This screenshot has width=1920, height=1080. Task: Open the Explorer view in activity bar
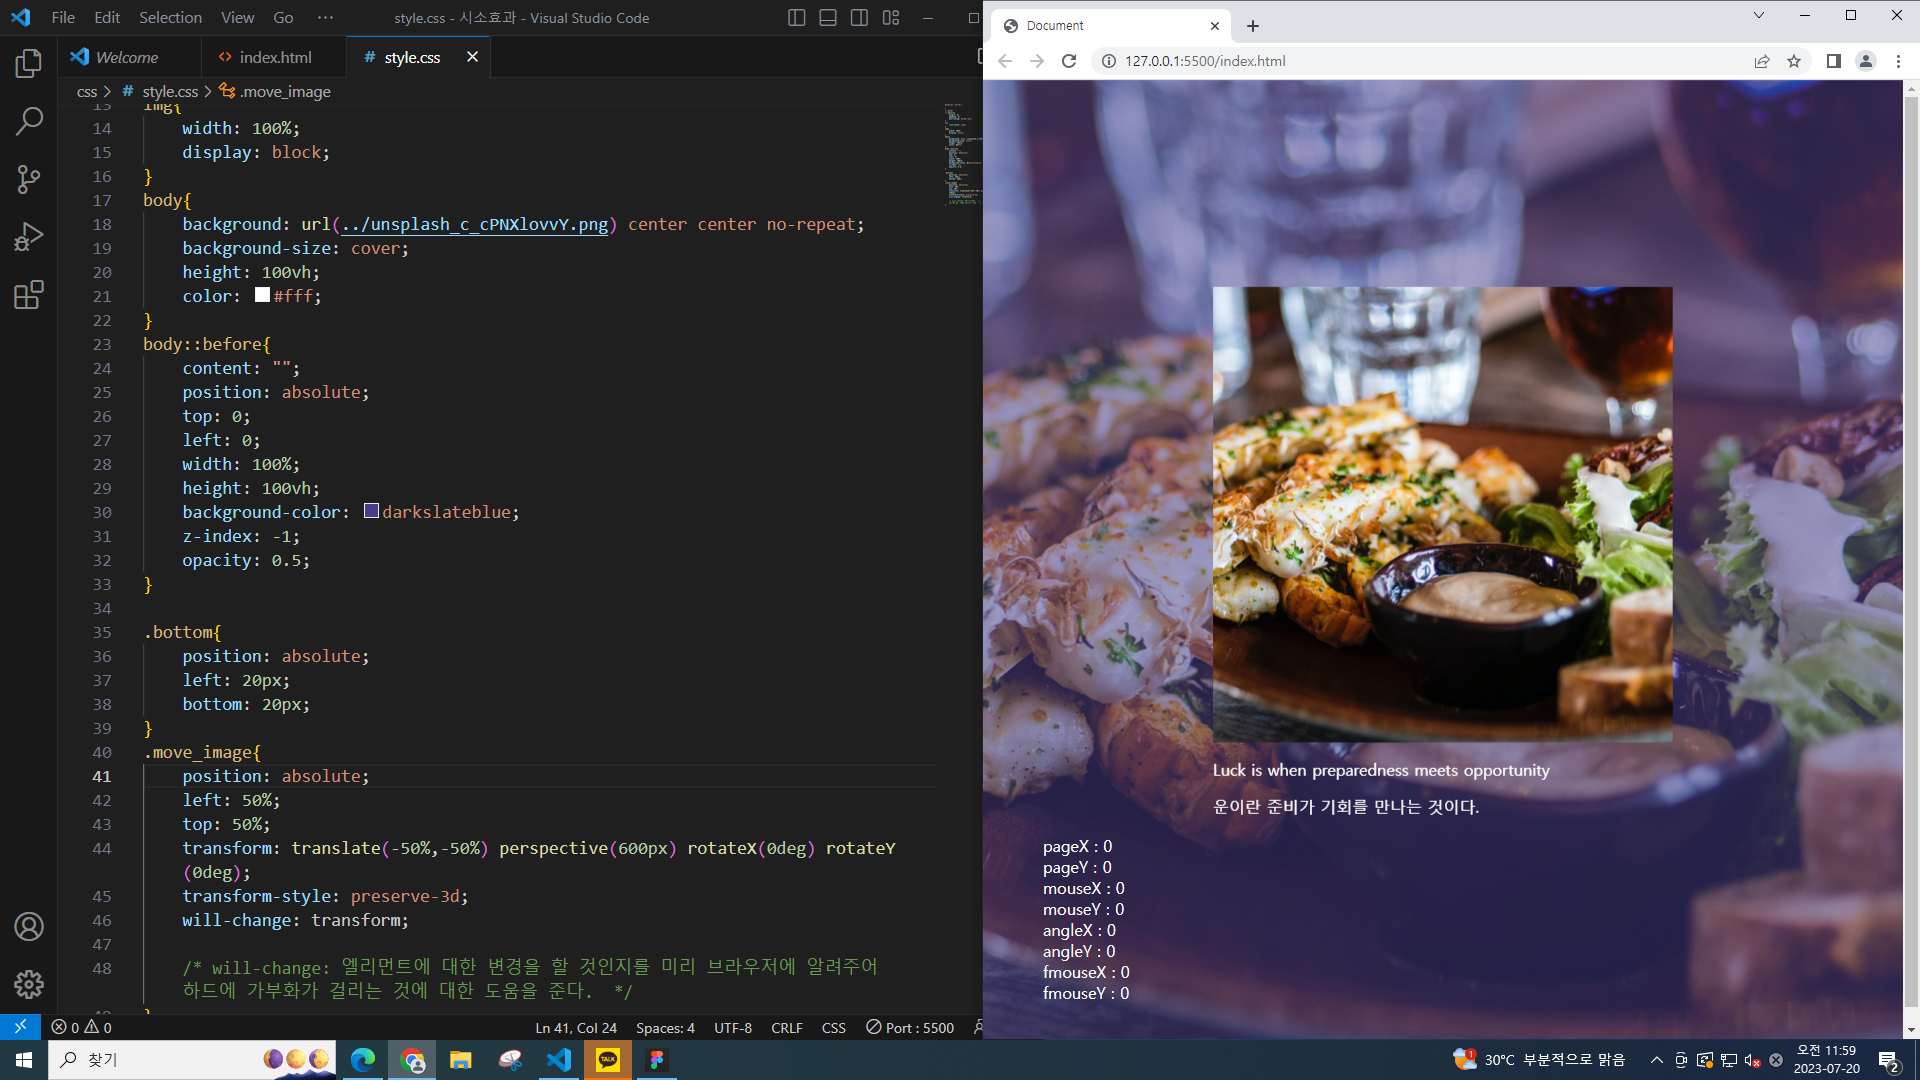[x=29, y=64]
